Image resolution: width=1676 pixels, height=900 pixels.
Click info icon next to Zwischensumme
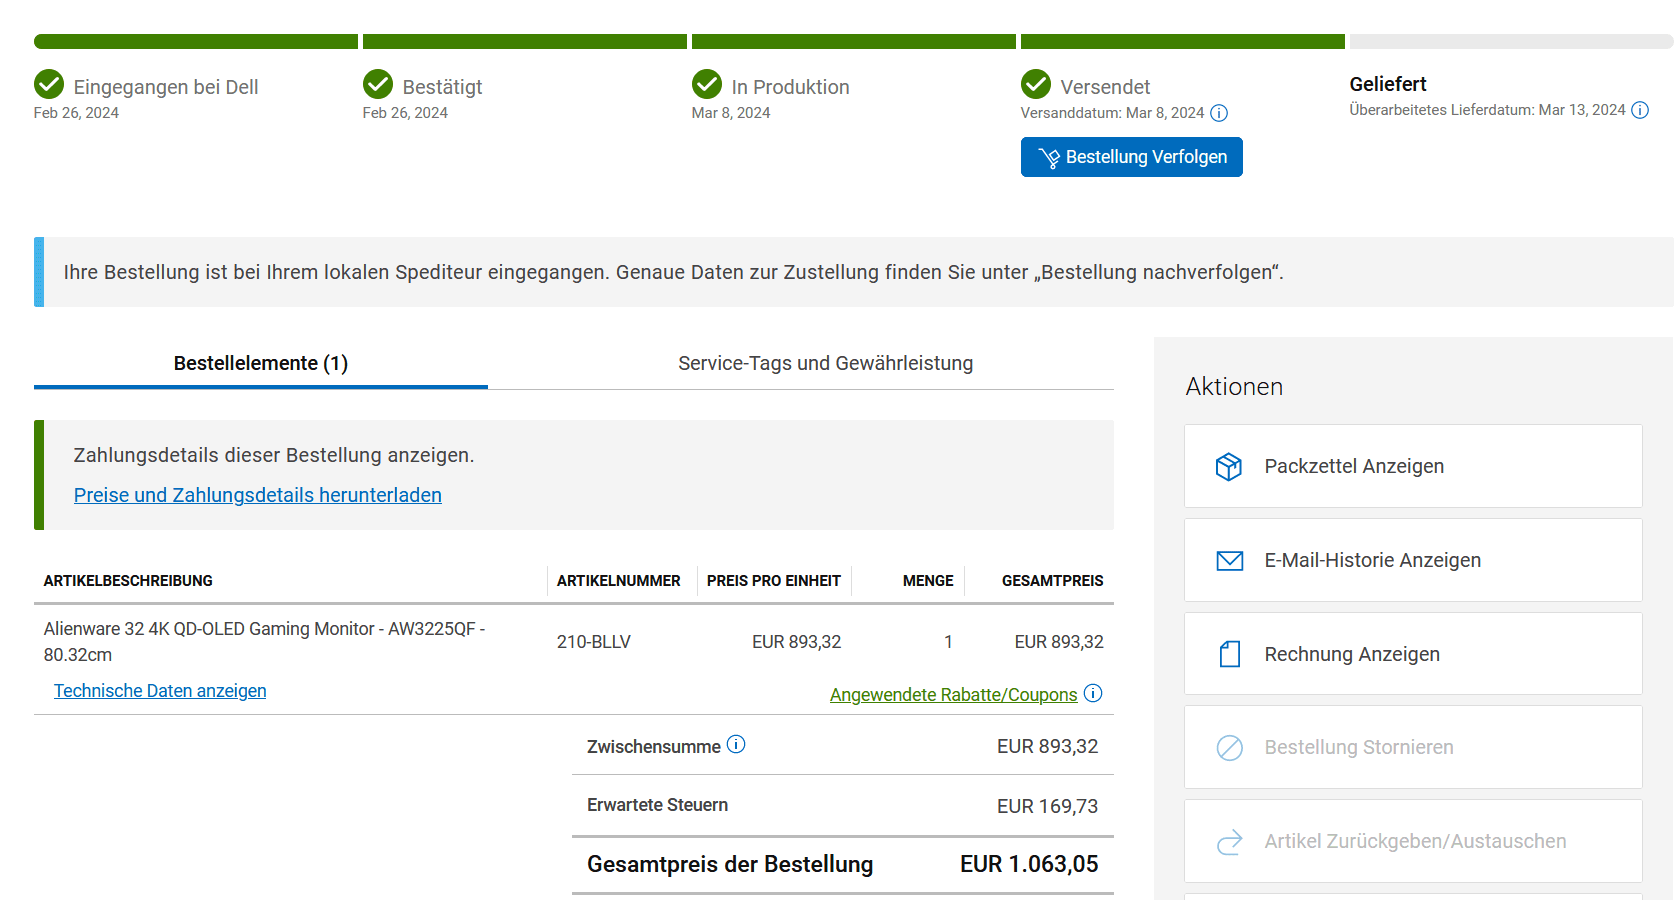coord(736,744)
